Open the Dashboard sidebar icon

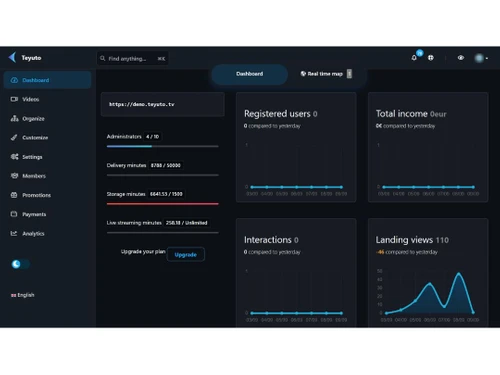[14, 80]
